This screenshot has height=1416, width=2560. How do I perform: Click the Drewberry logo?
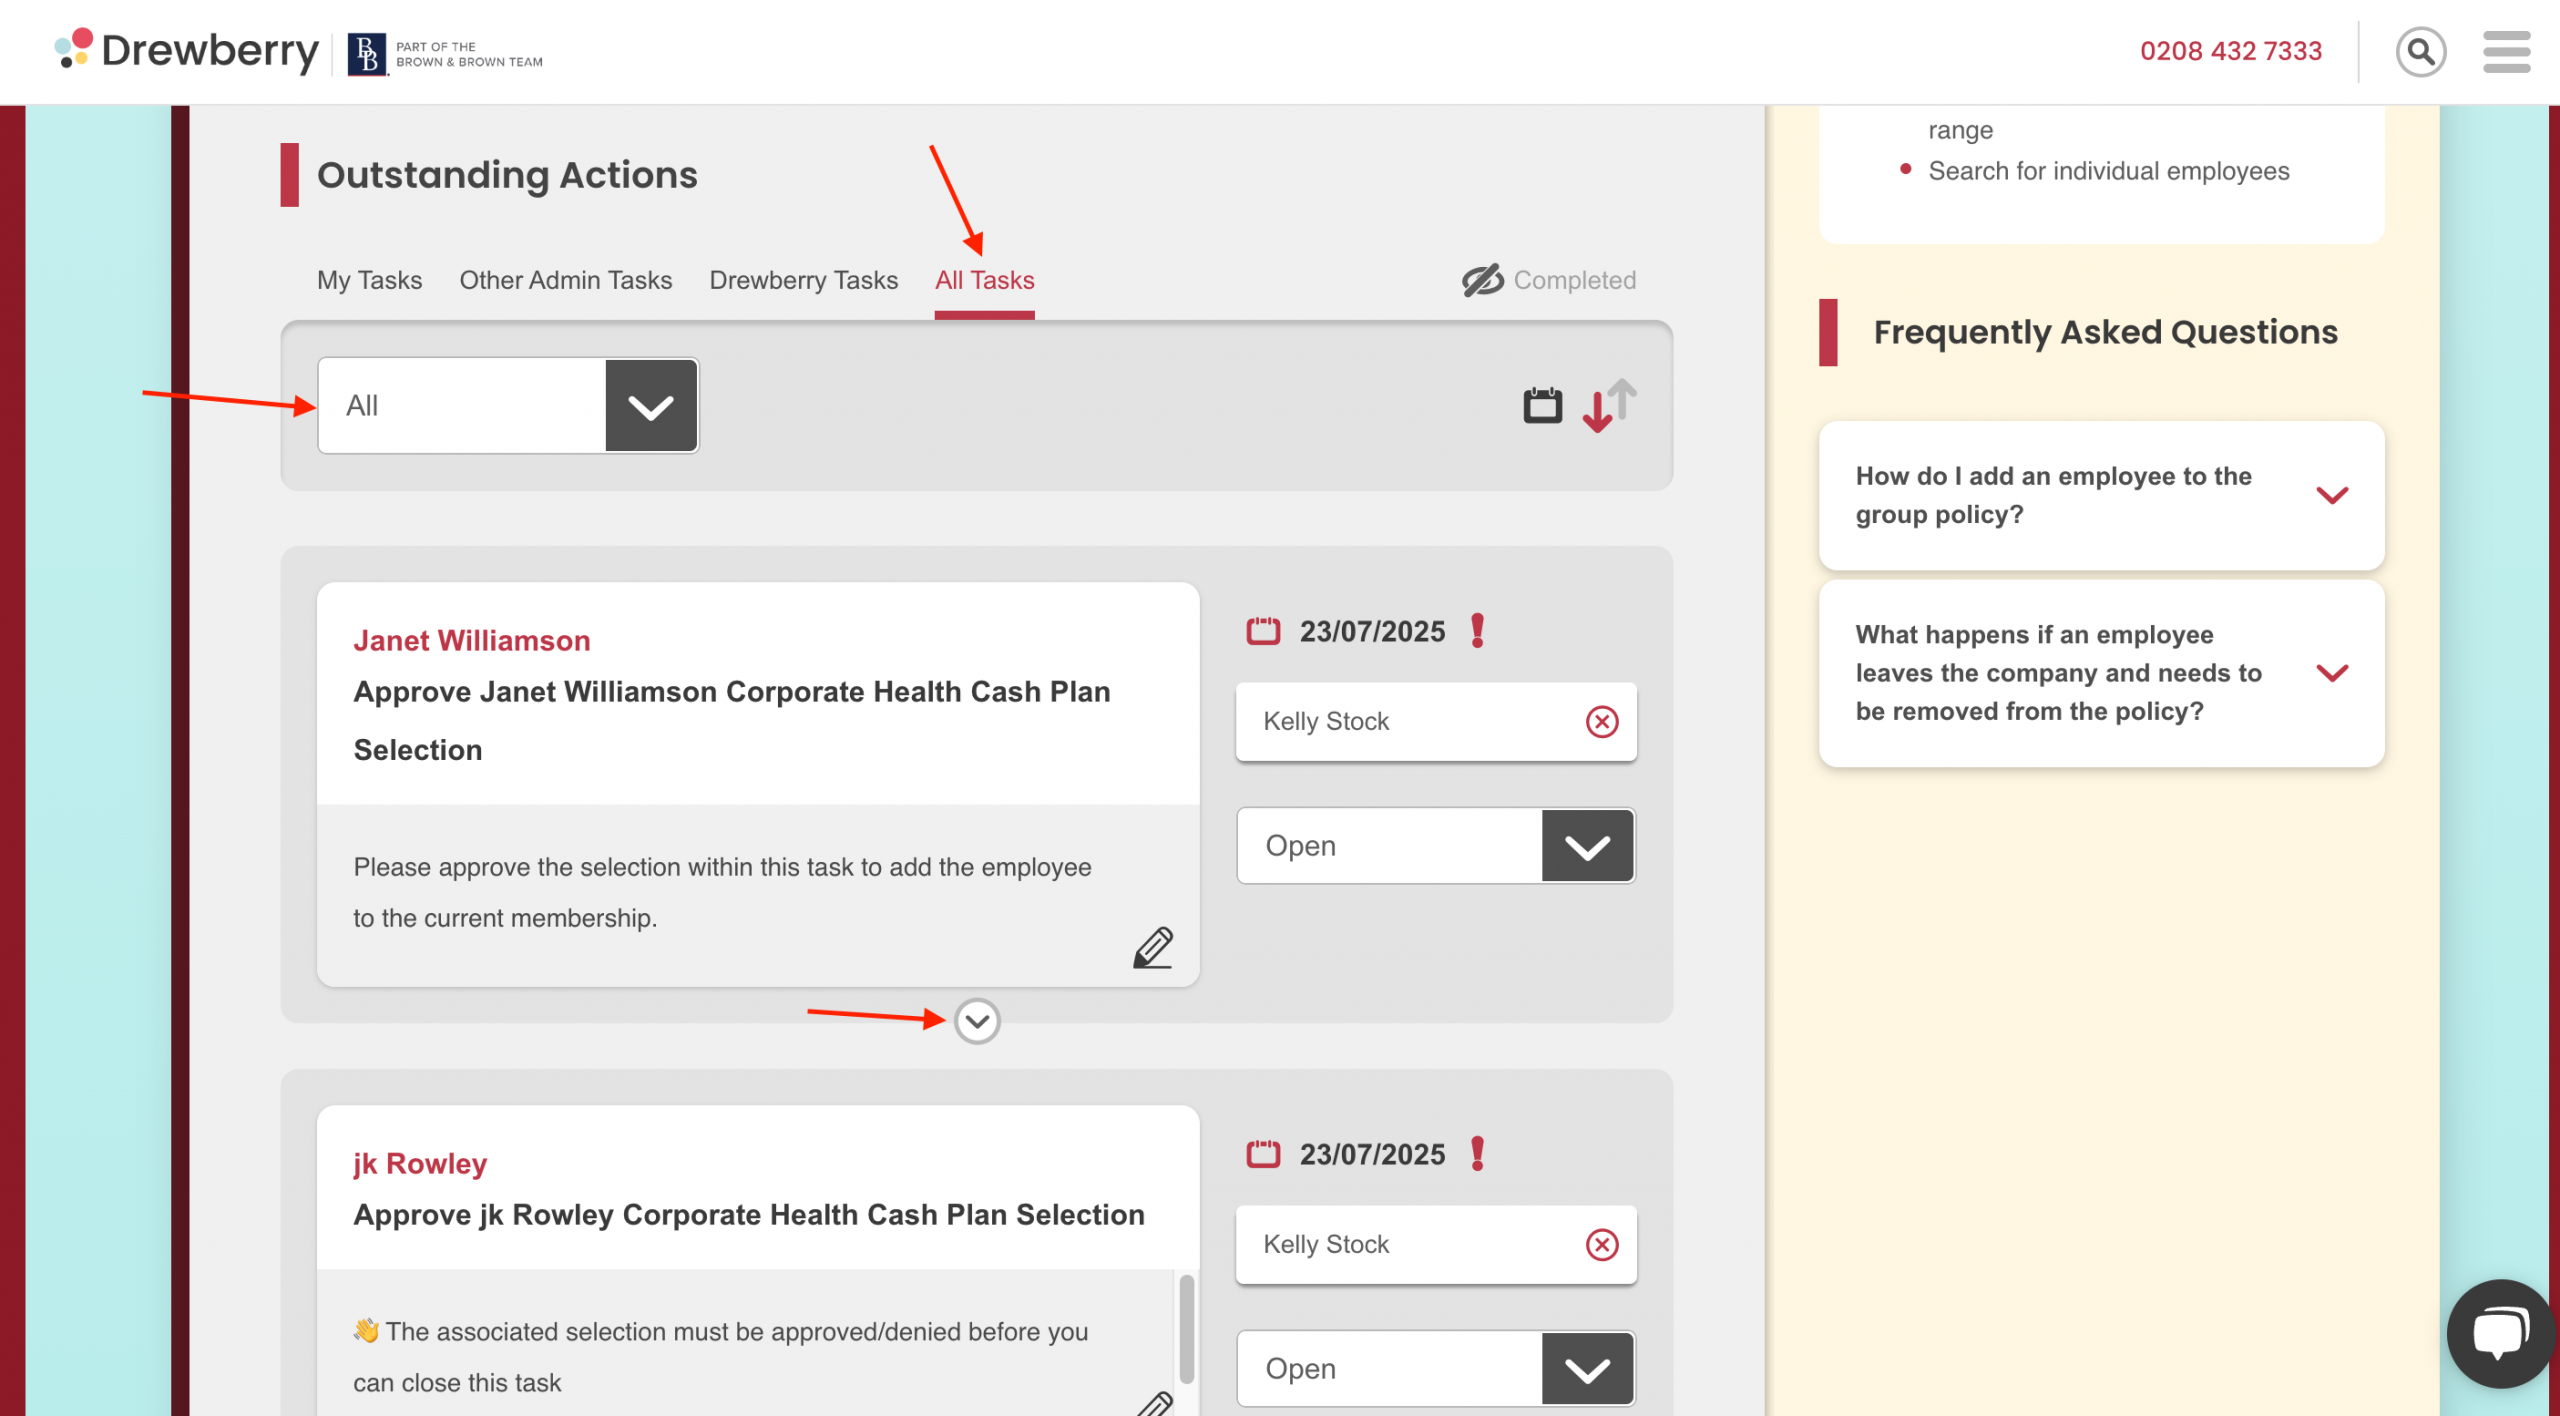coord(187,51)
